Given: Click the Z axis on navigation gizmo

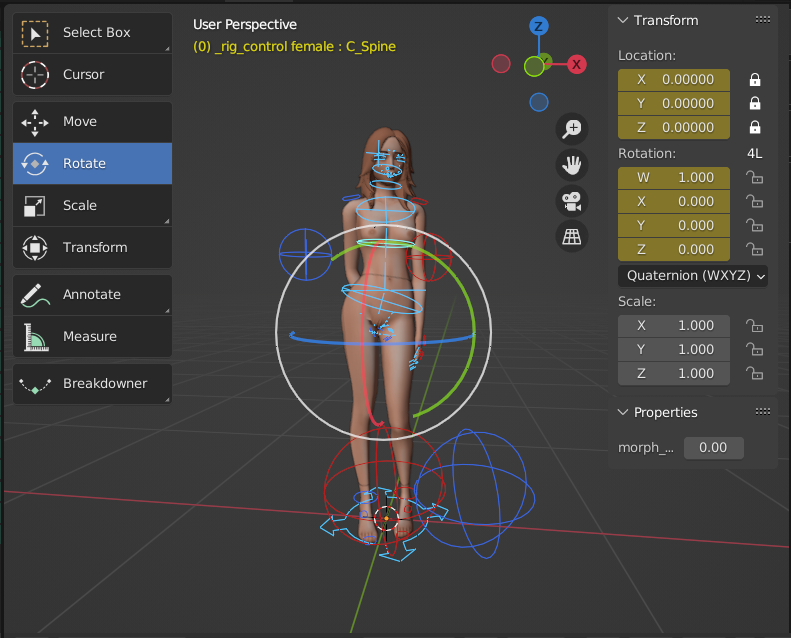Looking at the screenshot, I should click(539, 26).
